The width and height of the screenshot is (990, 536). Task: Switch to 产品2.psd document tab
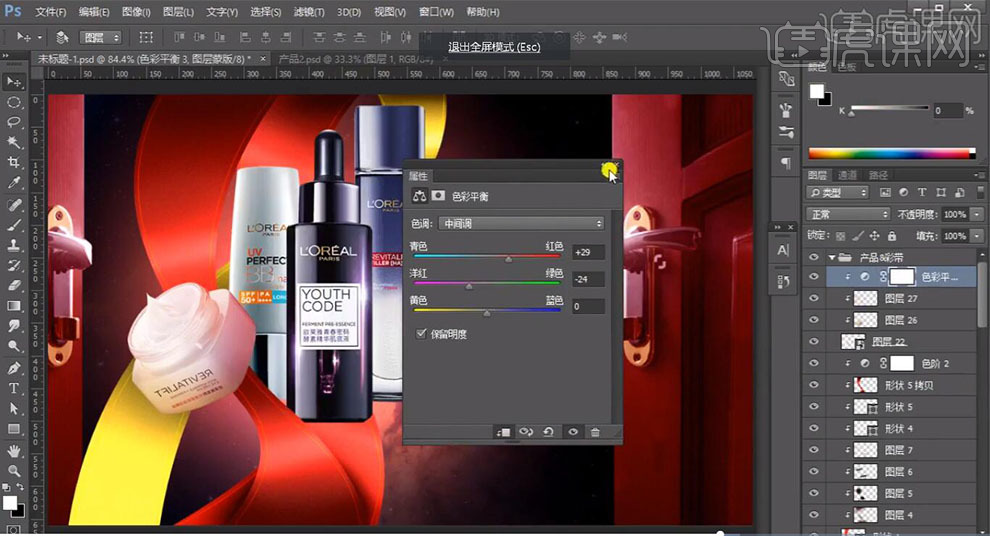point(355,59)
